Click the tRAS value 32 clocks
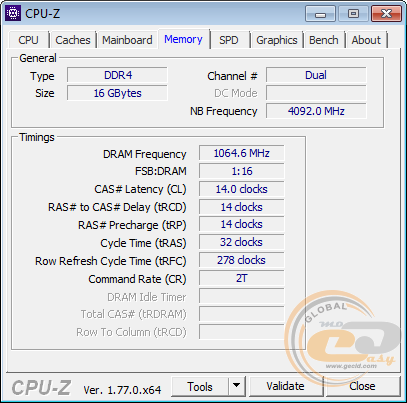 242,242
